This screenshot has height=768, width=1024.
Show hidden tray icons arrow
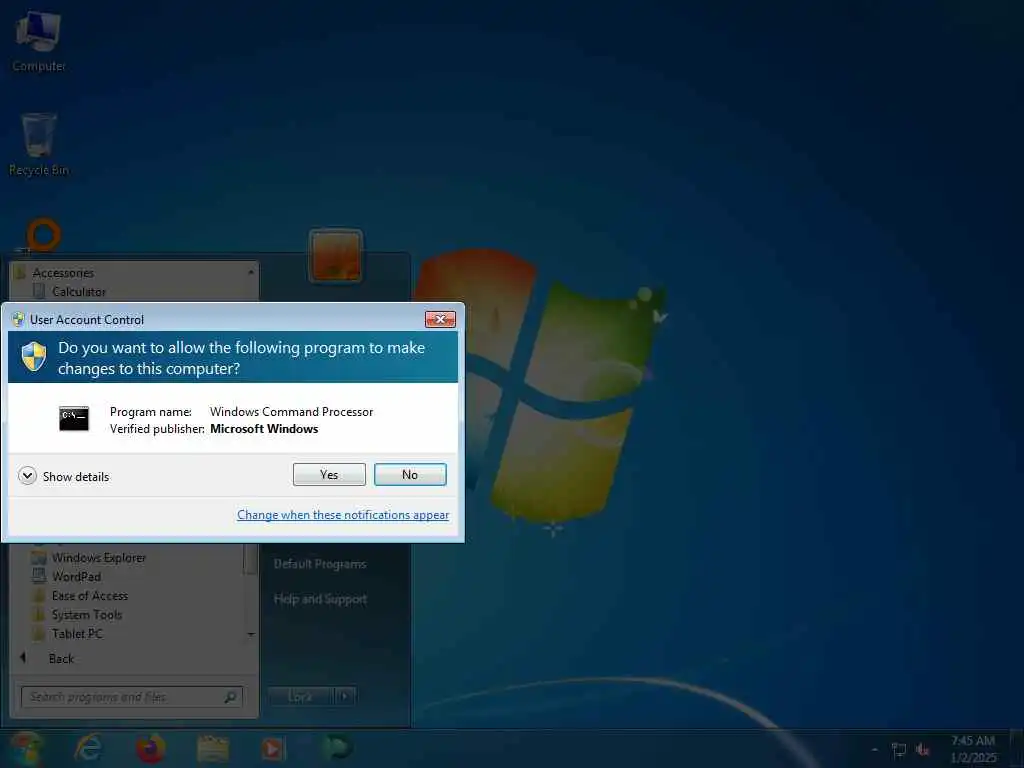[x=874, y=749]
